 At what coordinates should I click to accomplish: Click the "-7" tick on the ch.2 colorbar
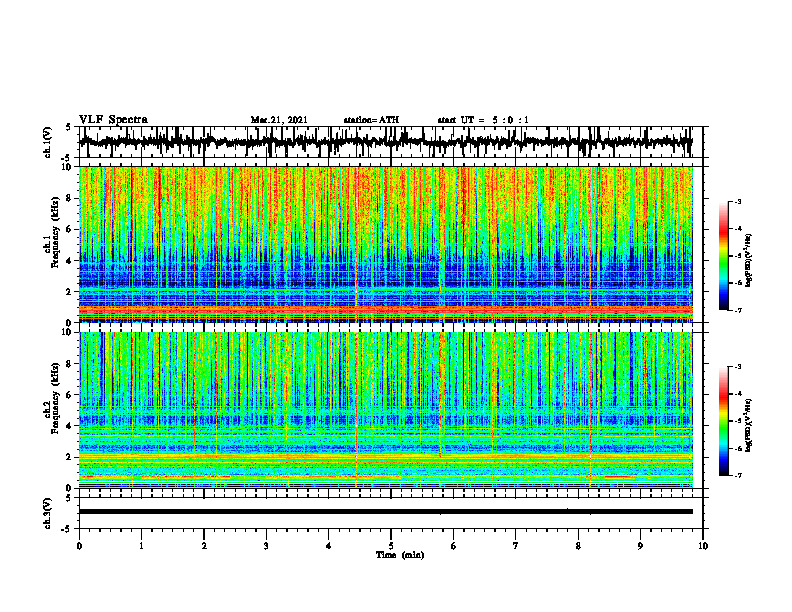738,476
